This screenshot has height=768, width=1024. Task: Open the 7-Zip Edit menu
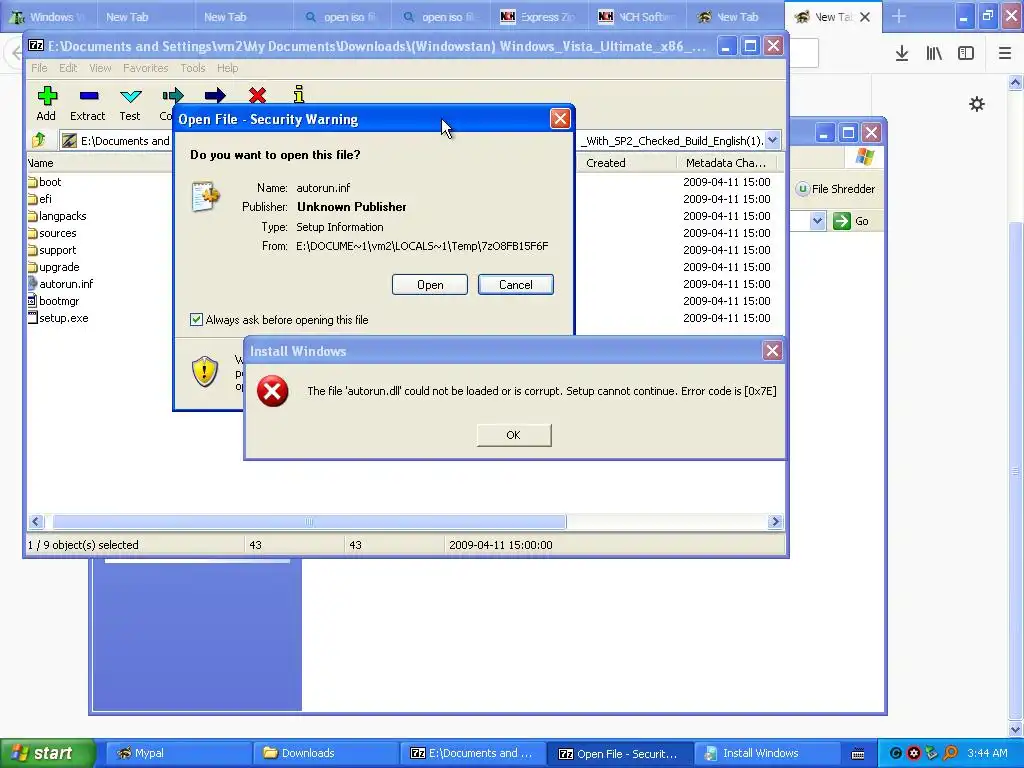pos(68,68)
